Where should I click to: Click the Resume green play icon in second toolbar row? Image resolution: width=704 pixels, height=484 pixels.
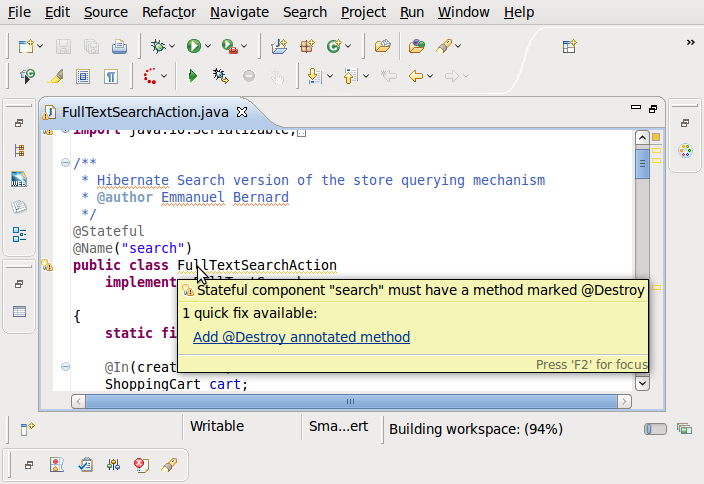click(x=193, y=76)
